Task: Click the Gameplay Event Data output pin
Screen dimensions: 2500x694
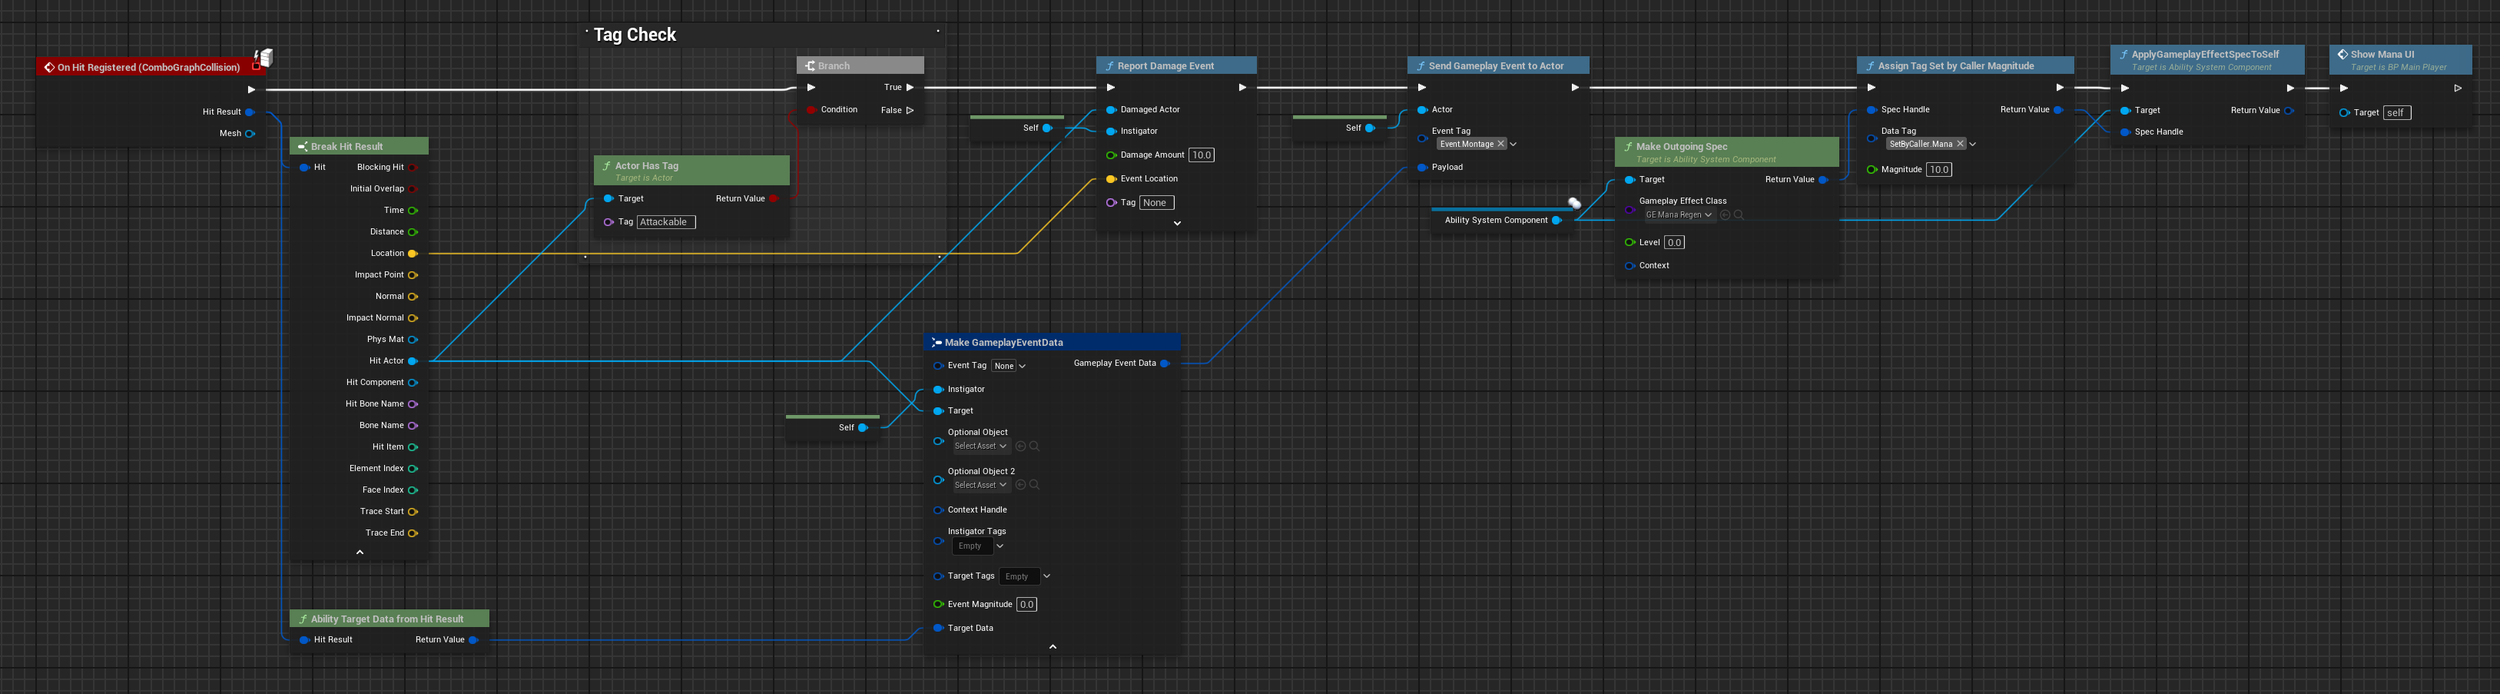Action: pos(1165,363)
